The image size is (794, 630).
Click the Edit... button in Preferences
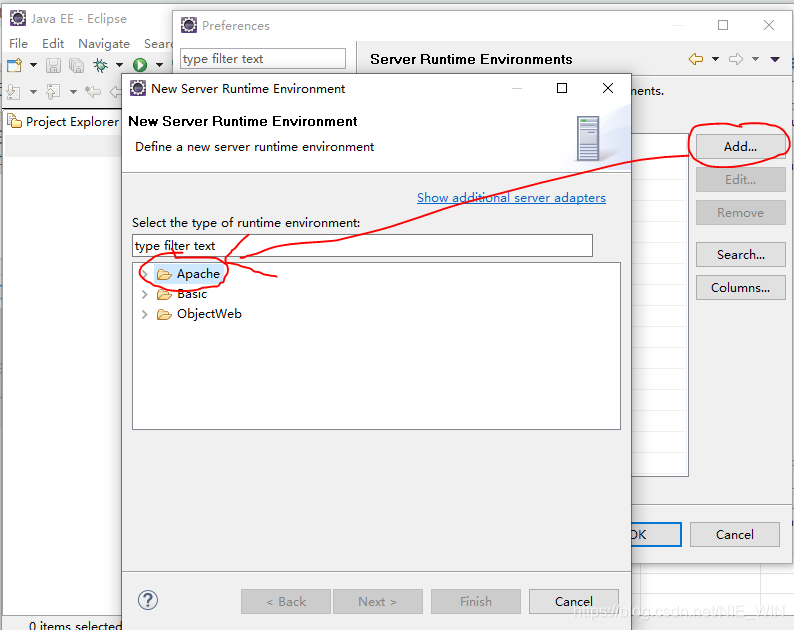coord(740,180)
